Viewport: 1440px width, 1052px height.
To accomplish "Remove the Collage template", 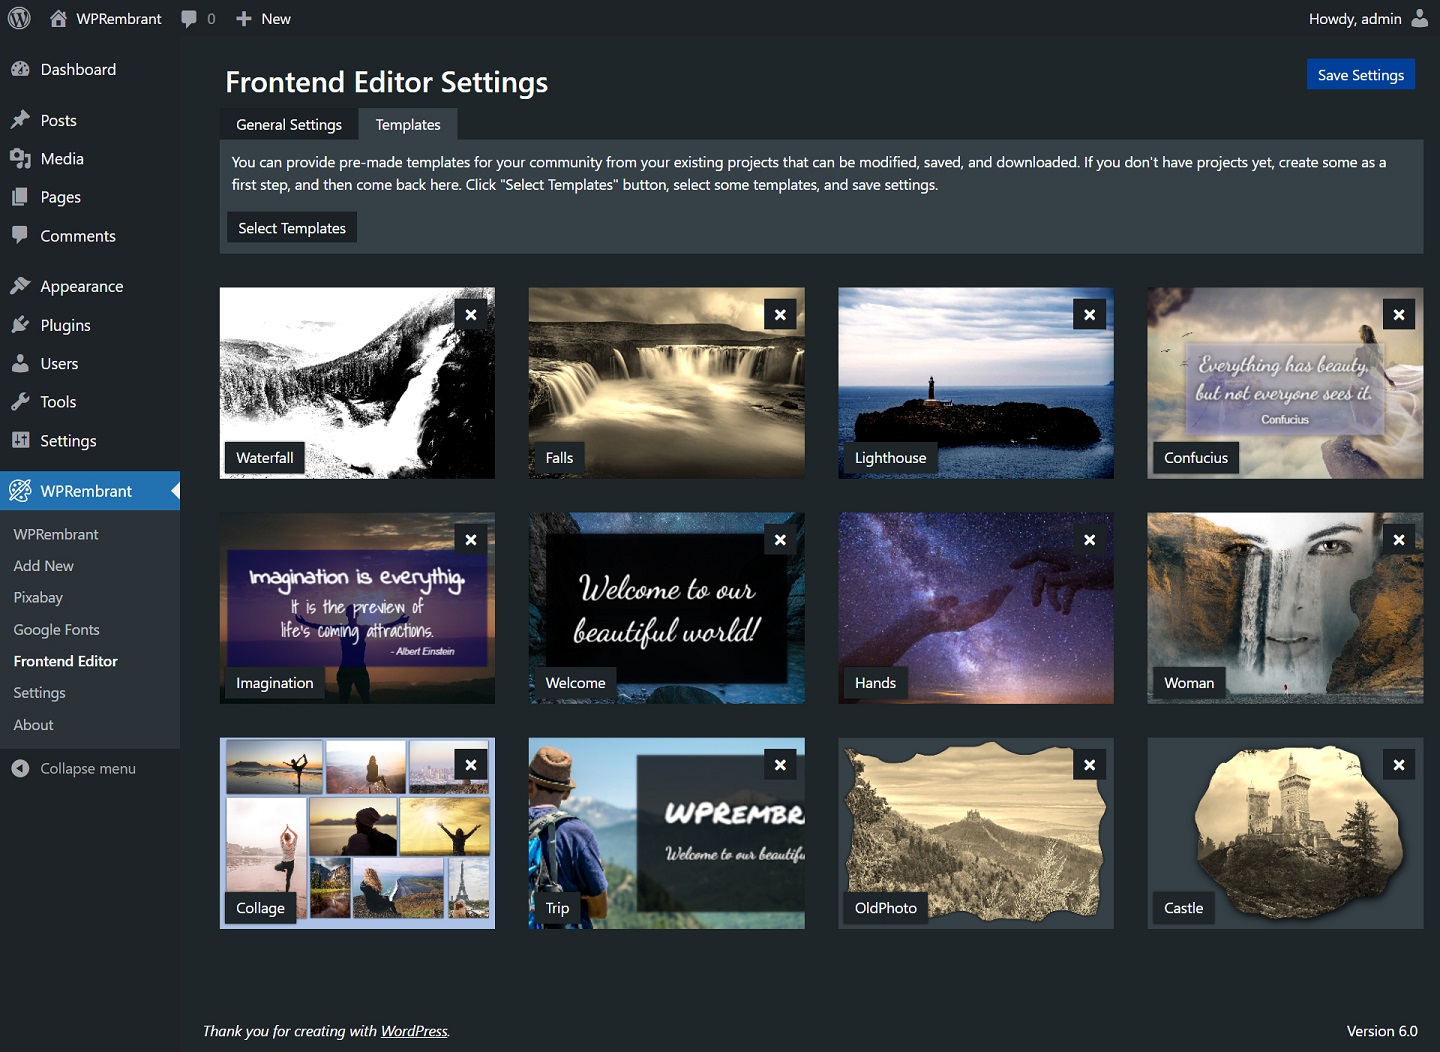I will [471, 764].
